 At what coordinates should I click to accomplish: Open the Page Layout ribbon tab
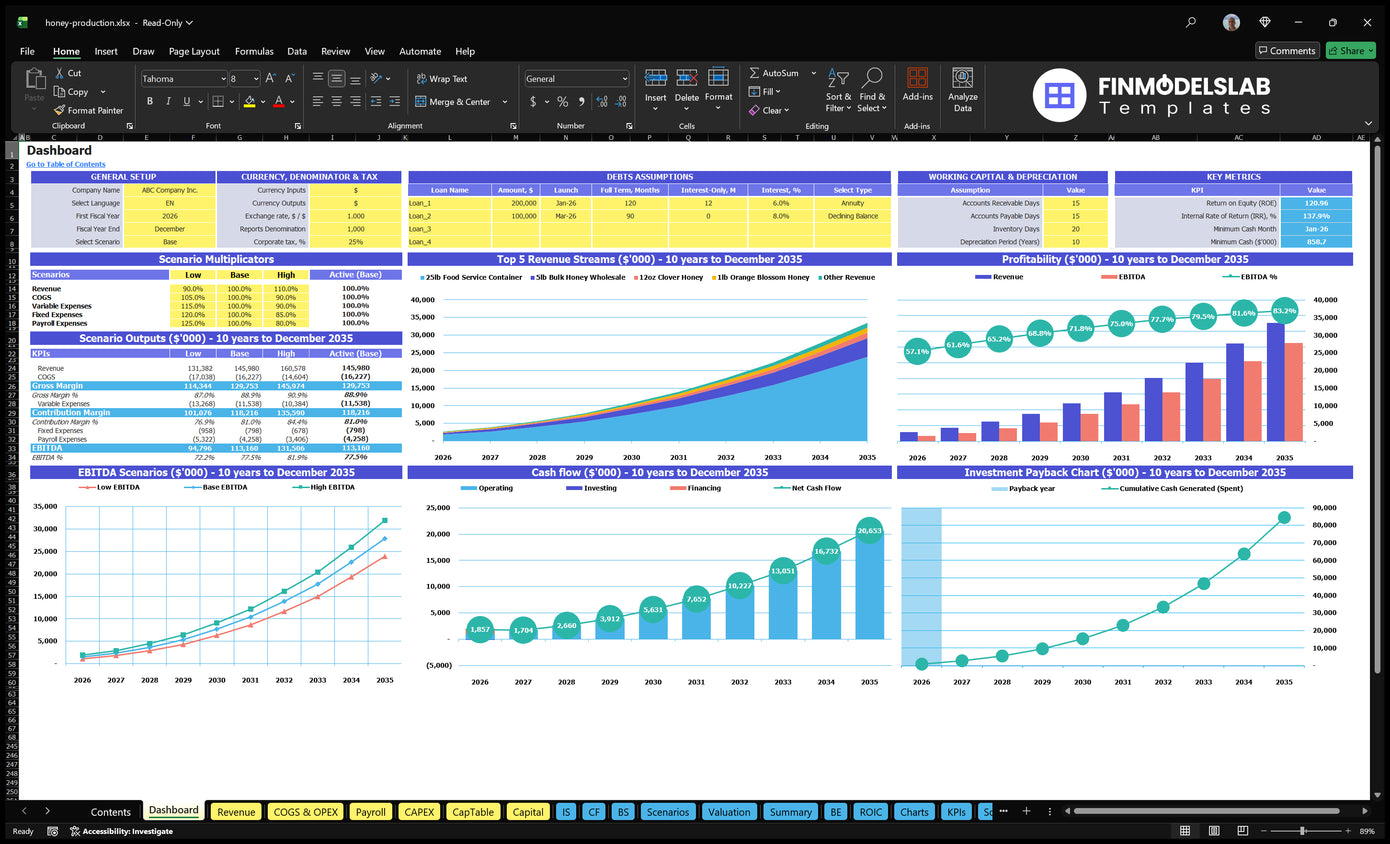pos(194,51)
